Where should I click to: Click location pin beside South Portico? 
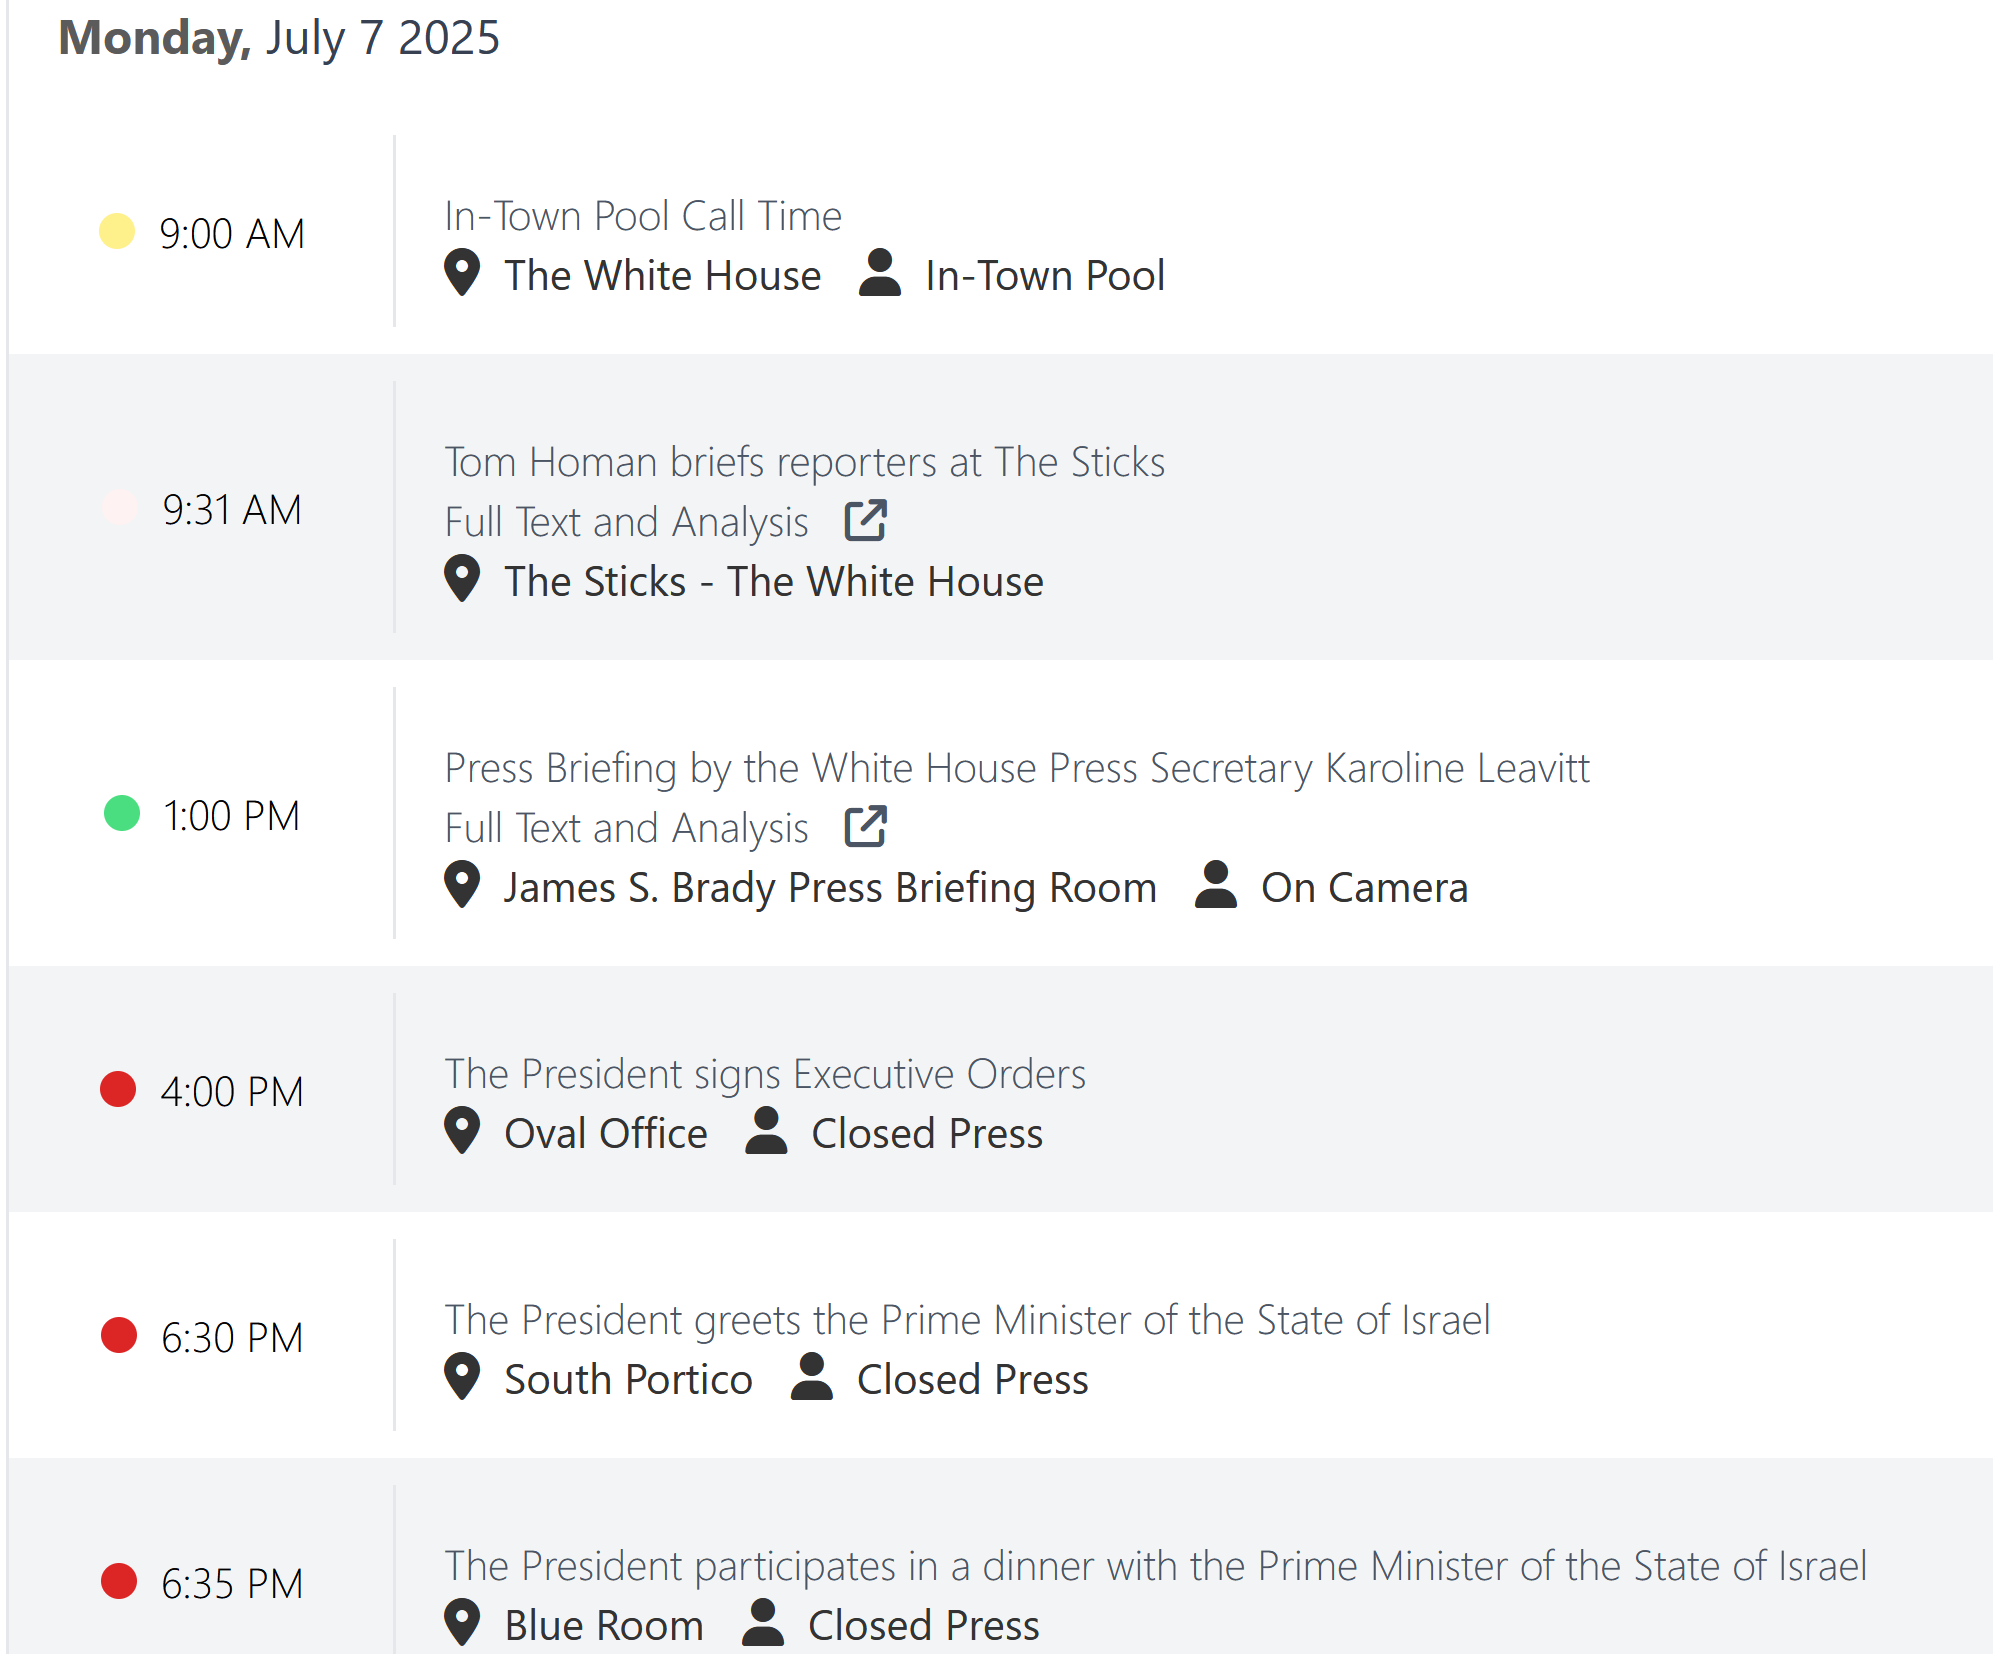462,1377
